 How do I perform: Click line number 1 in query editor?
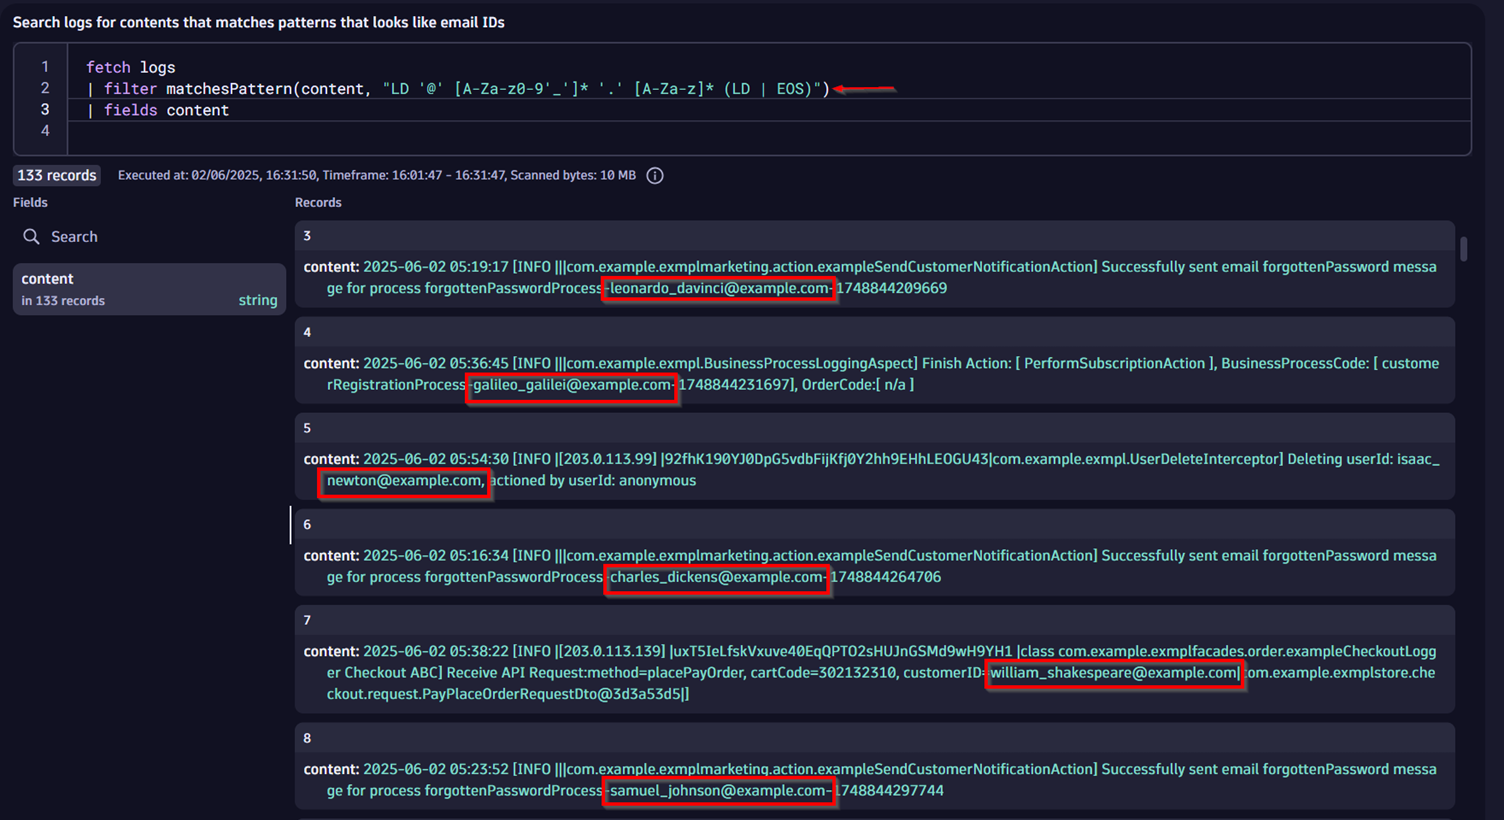(x=44, y=67)
